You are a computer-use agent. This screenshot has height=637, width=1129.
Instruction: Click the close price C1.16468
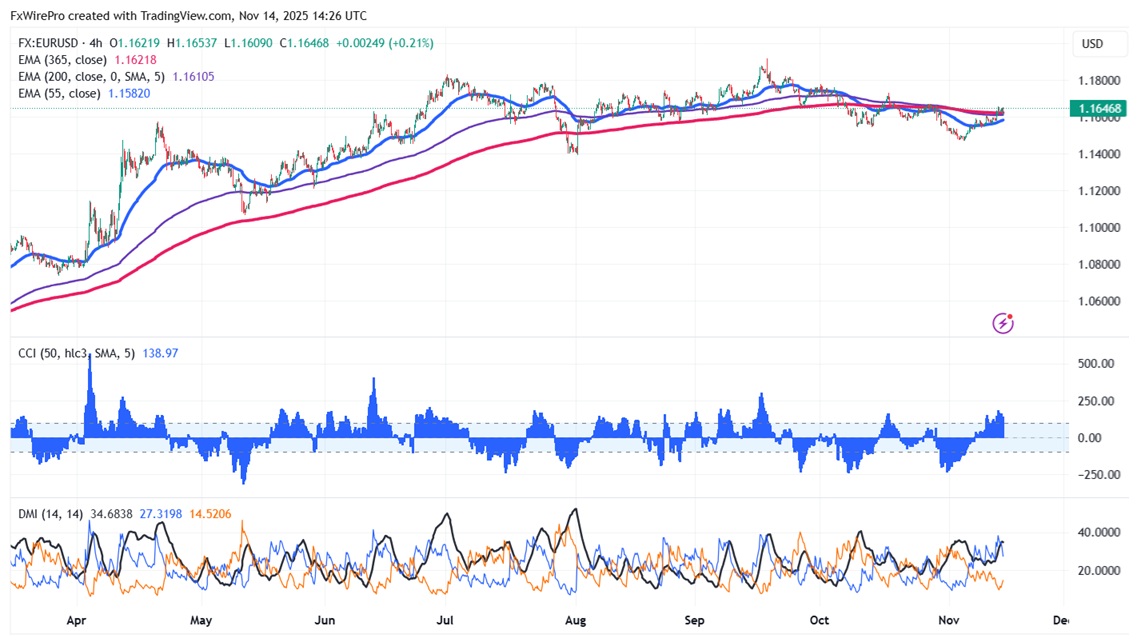click(x=305, y=43)
